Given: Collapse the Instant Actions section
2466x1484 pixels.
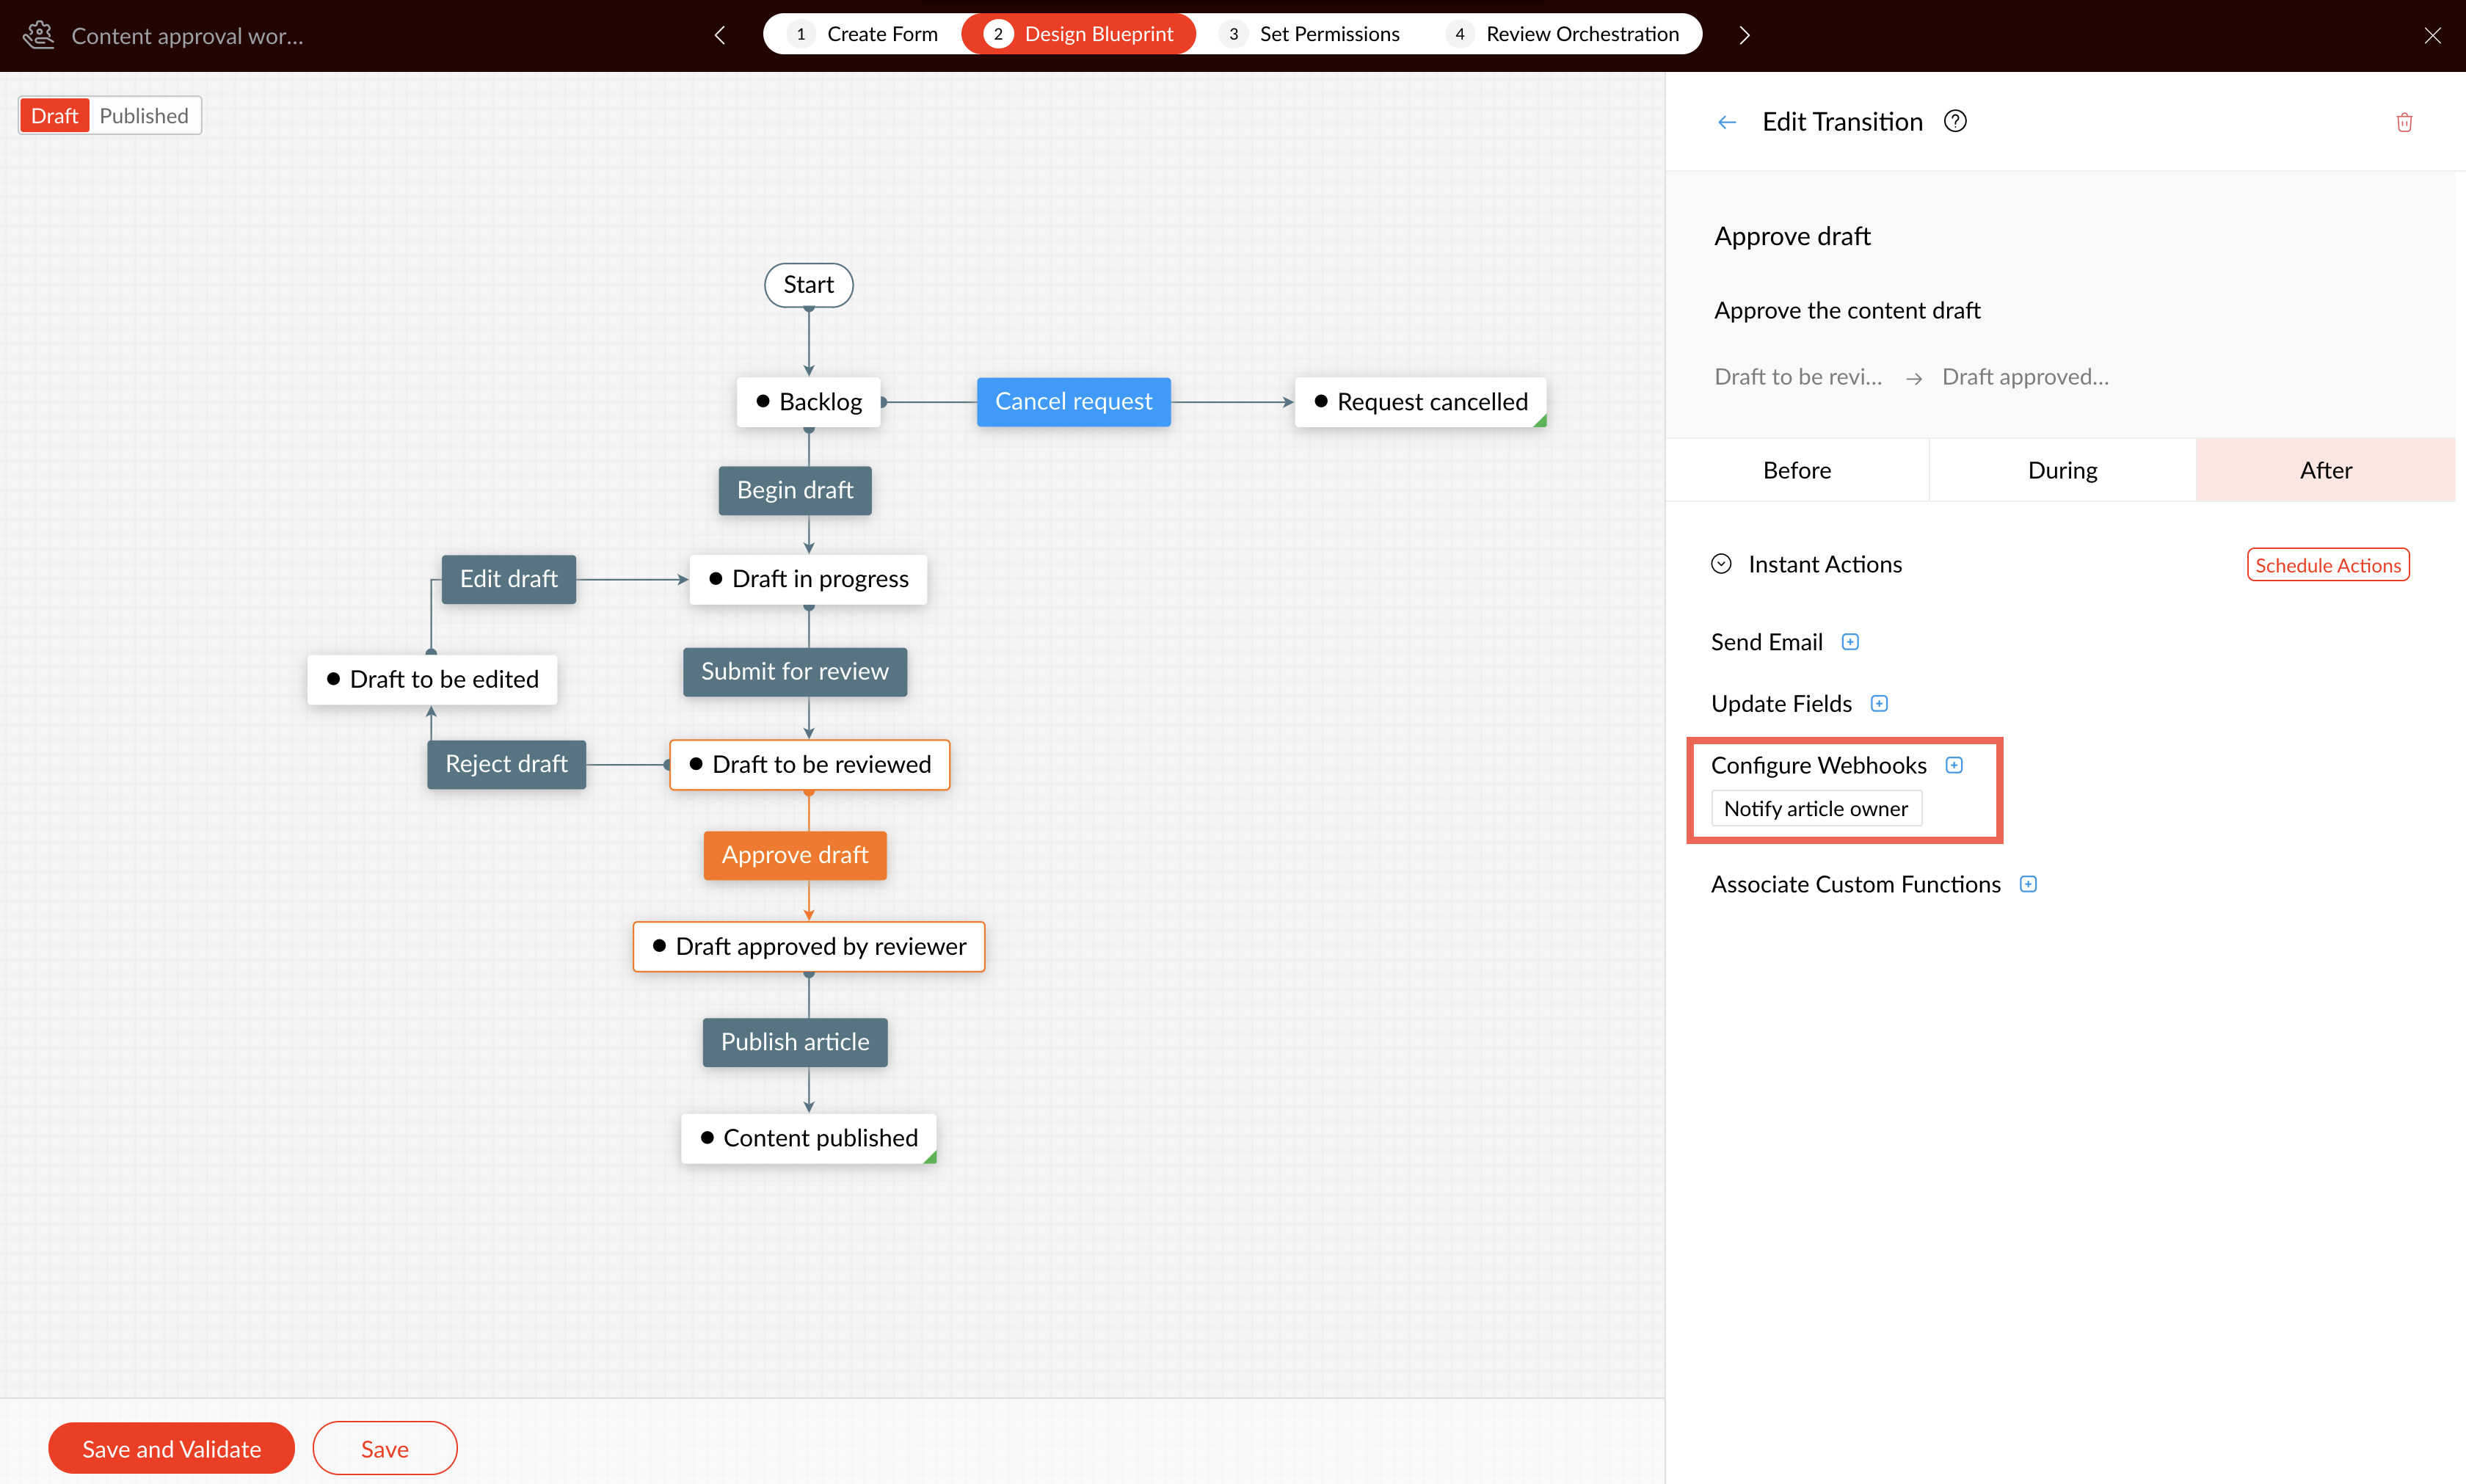Looking at the screenshot, I should pyautogui.click(x=1721, y=564).
